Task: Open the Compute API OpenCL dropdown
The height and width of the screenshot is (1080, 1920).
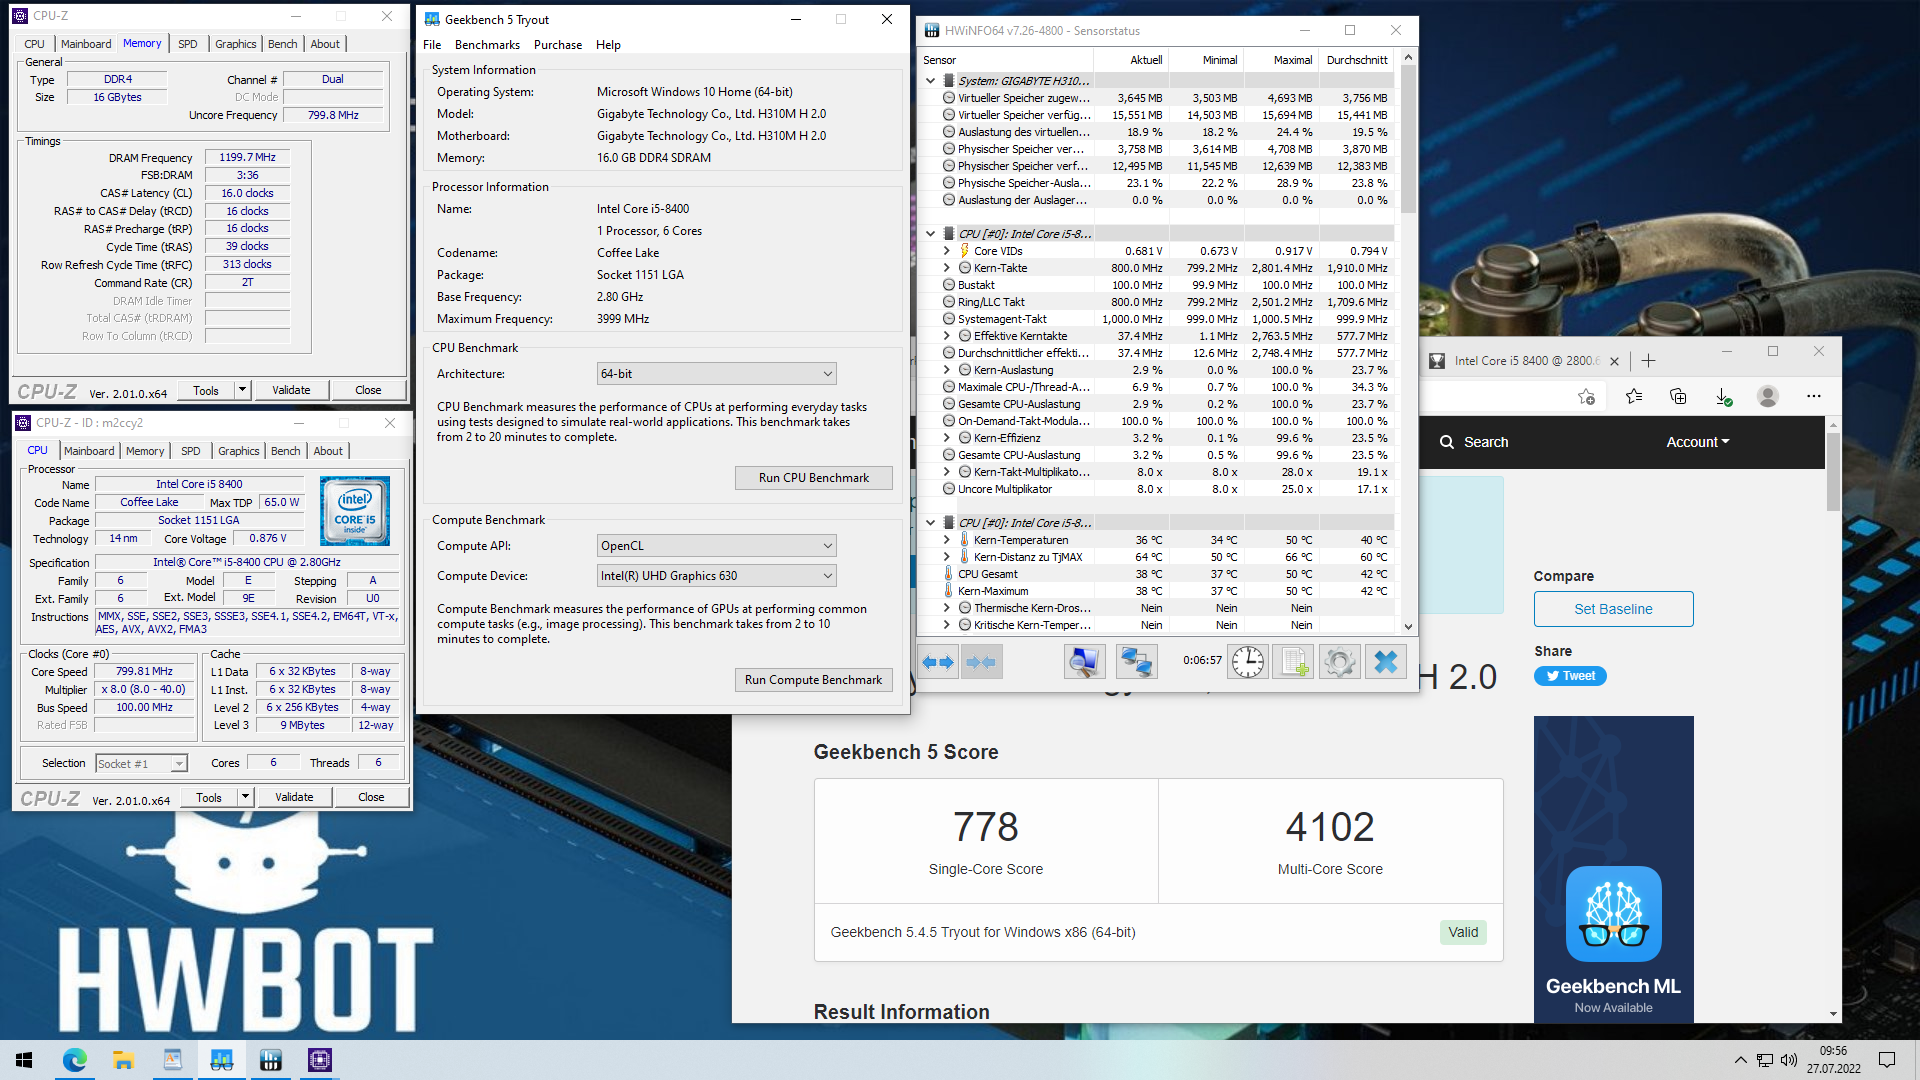Action: point(716,546)
